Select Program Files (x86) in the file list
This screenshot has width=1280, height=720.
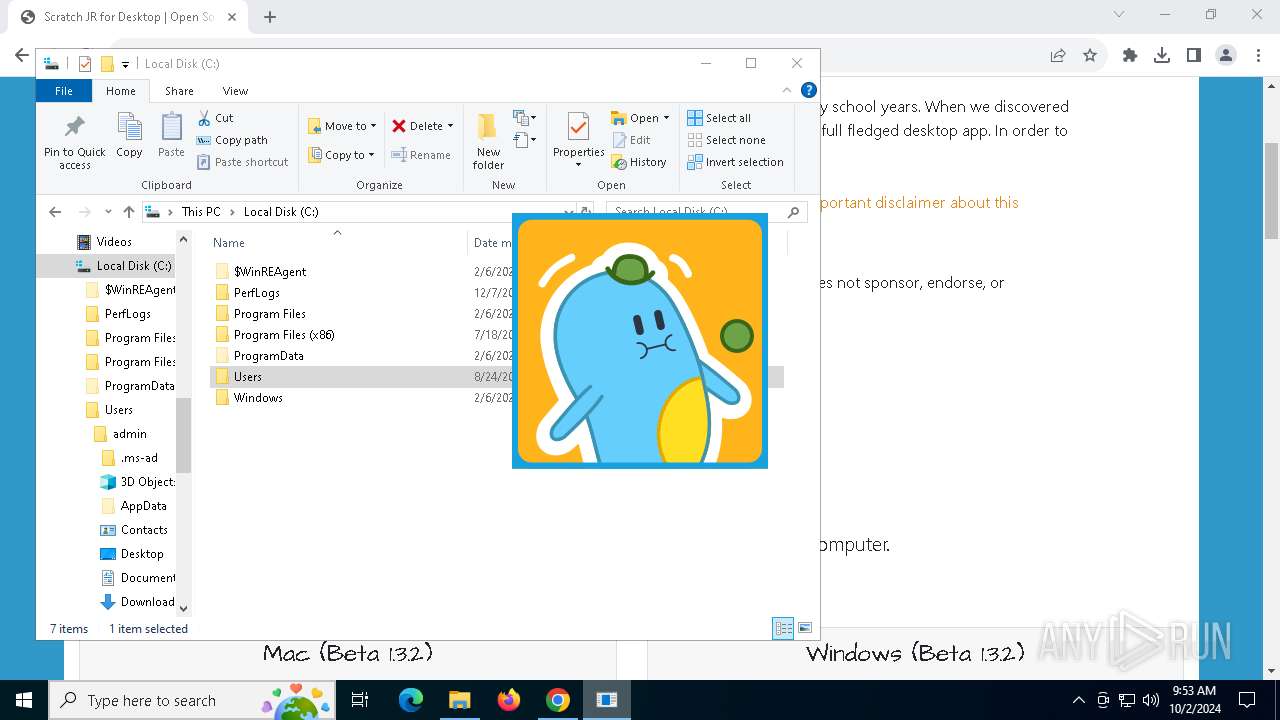point(284,335)
